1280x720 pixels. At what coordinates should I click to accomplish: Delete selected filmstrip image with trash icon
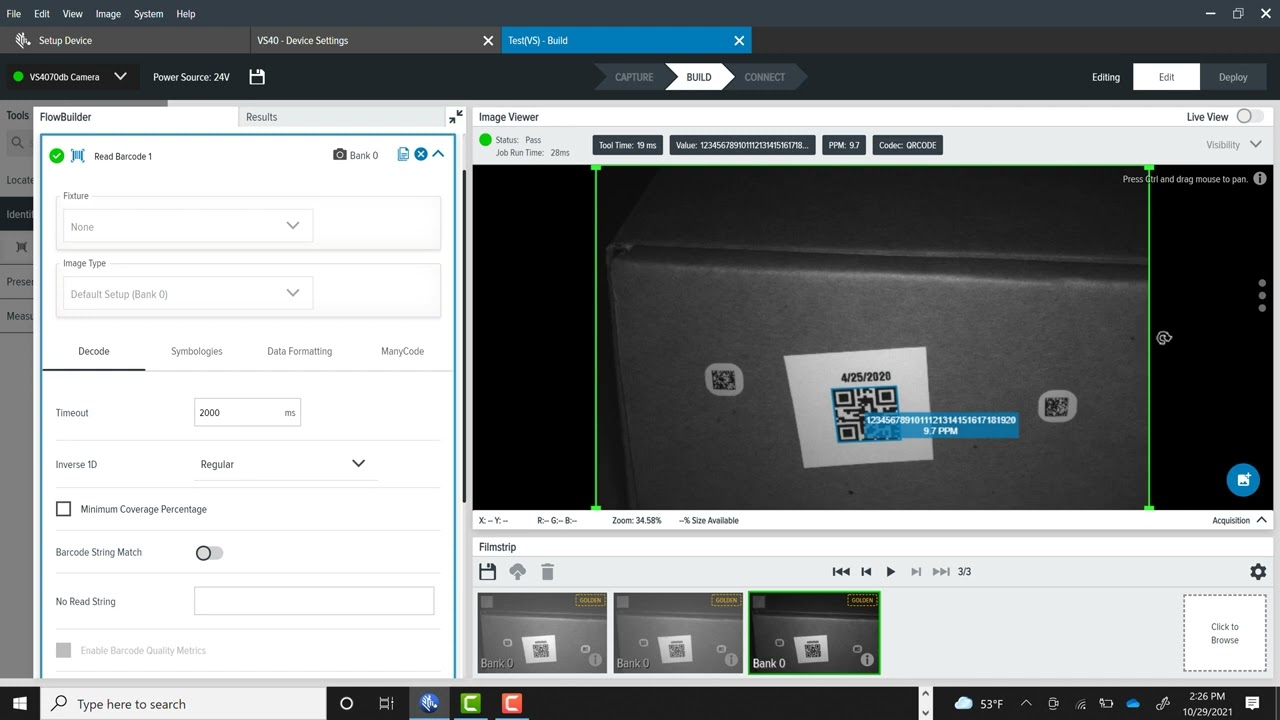[547, 572]
